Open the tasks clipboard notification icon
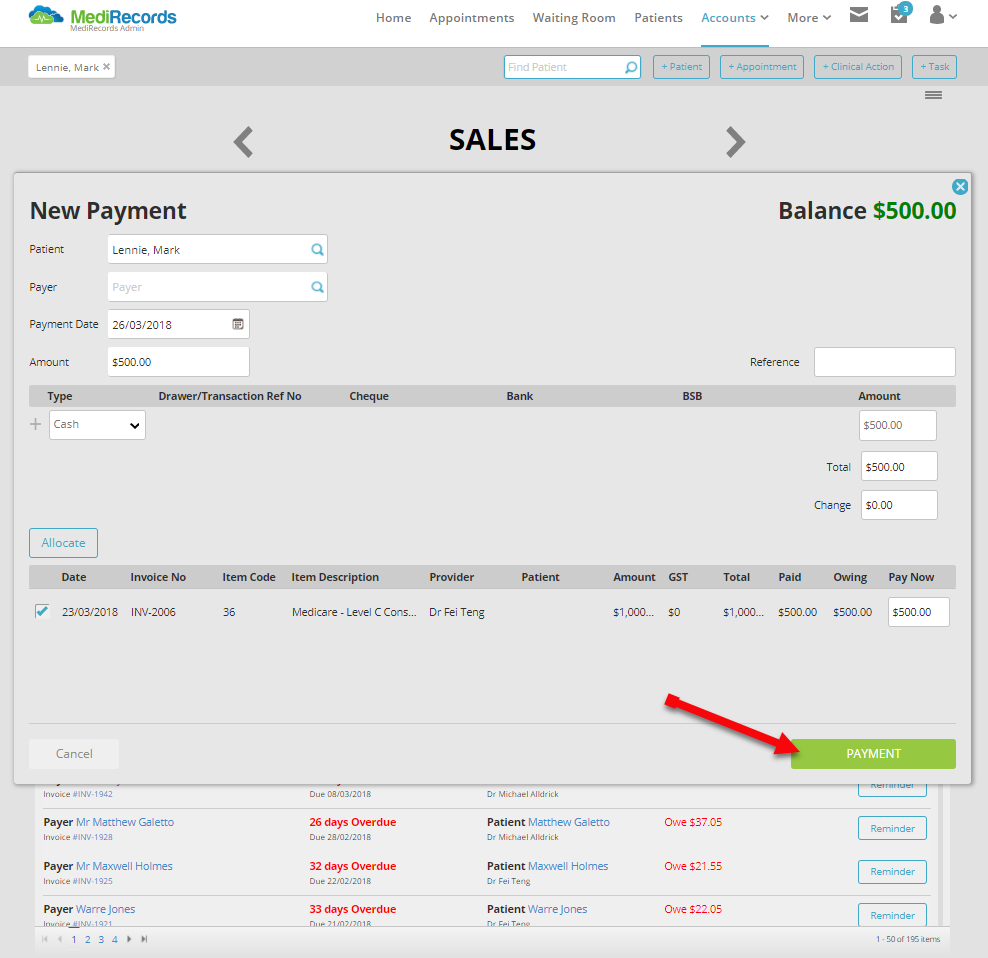Screen dimensions: 988x958 click(x=899, y=14)
